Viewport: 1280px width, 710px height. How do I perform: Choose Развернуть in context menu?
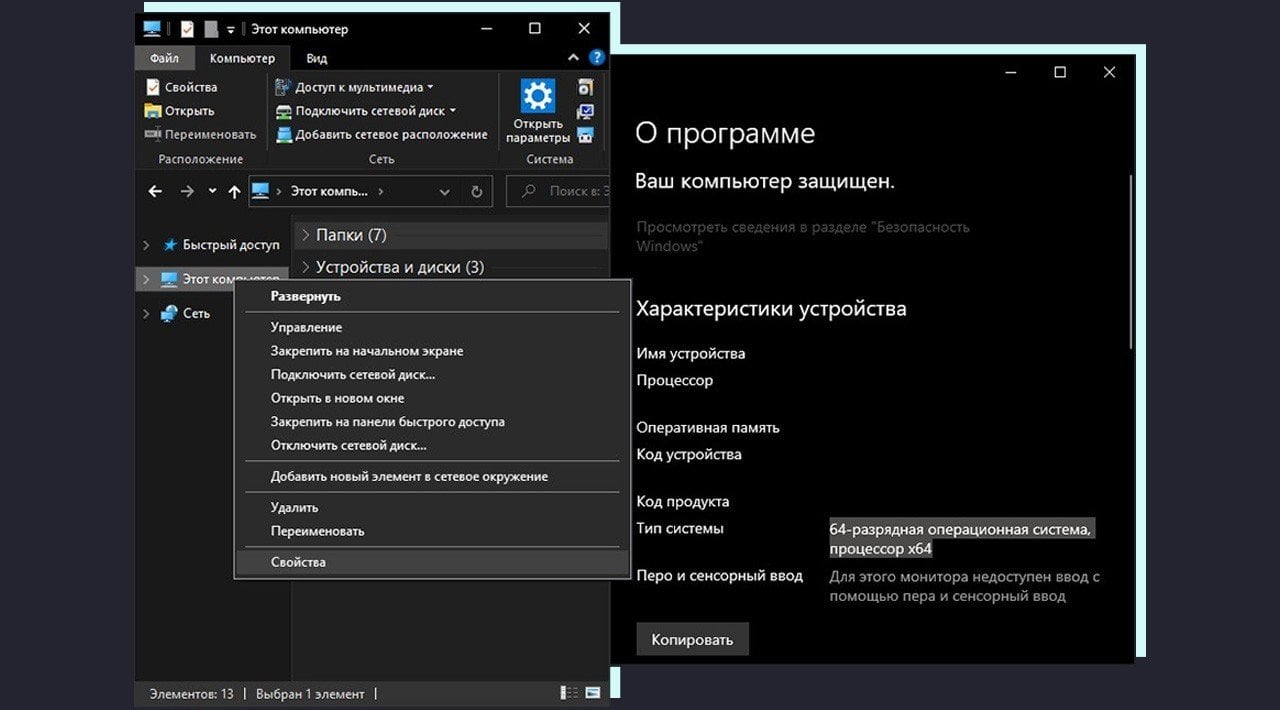(431, 296)
